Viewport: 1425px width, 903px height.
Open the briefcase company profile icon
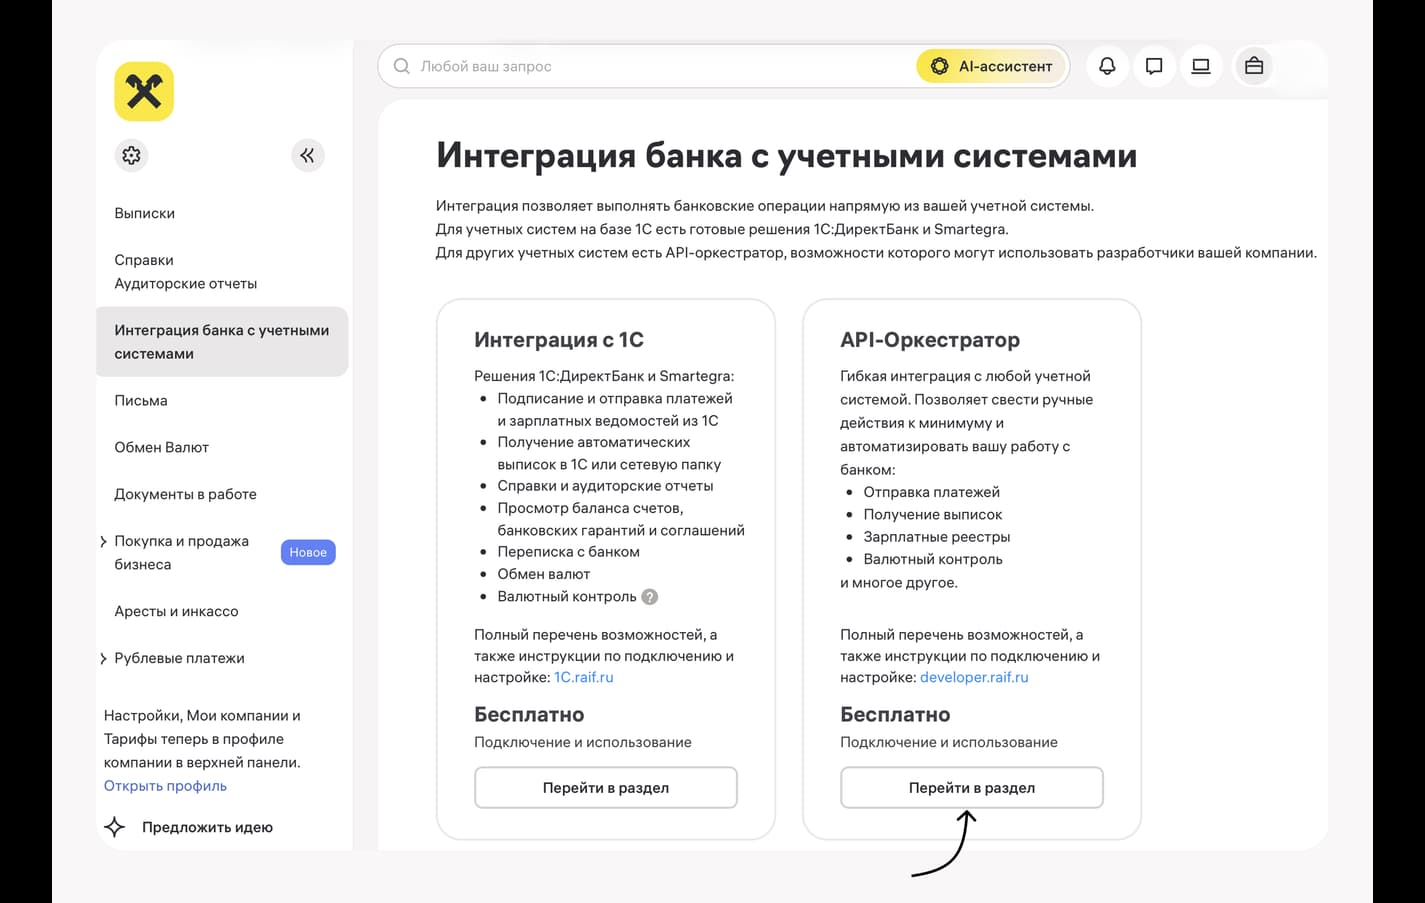[x=1254, y=66]
